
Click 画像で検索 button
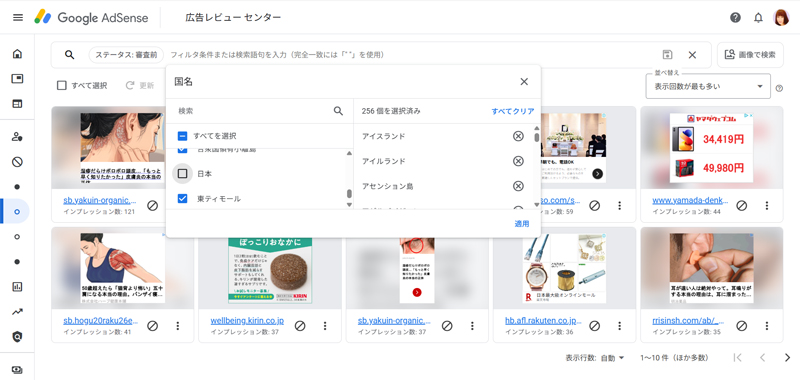[751, 55]
